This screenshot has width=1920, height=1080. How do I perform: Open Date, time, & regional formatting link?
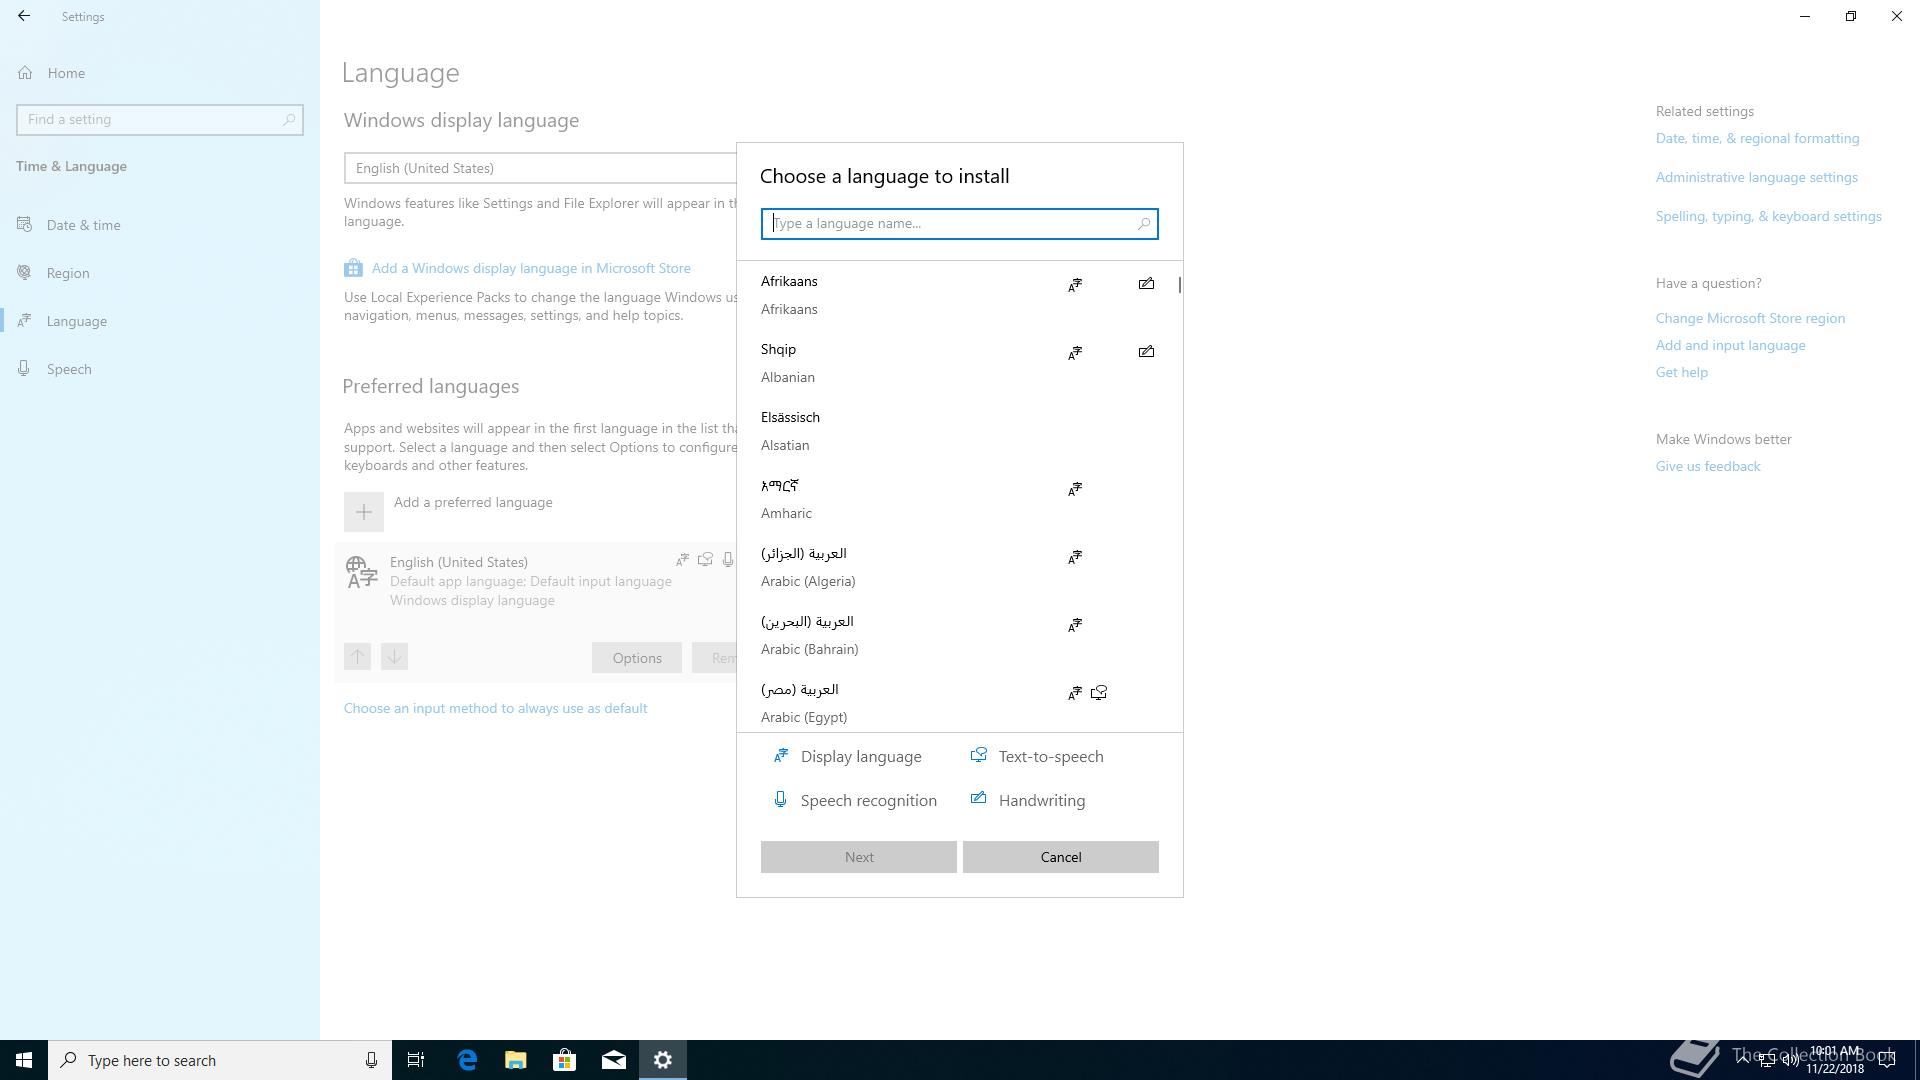pos(1757,138)
